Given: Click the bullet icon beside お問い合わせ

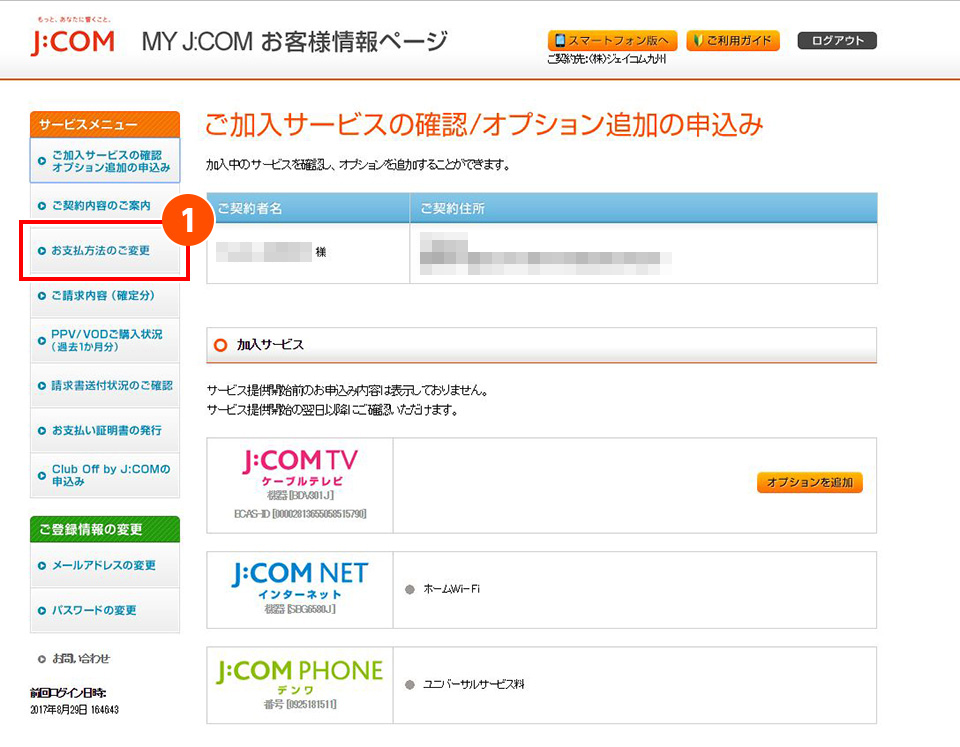Looking at the screenshot, I should coord(42,659).
